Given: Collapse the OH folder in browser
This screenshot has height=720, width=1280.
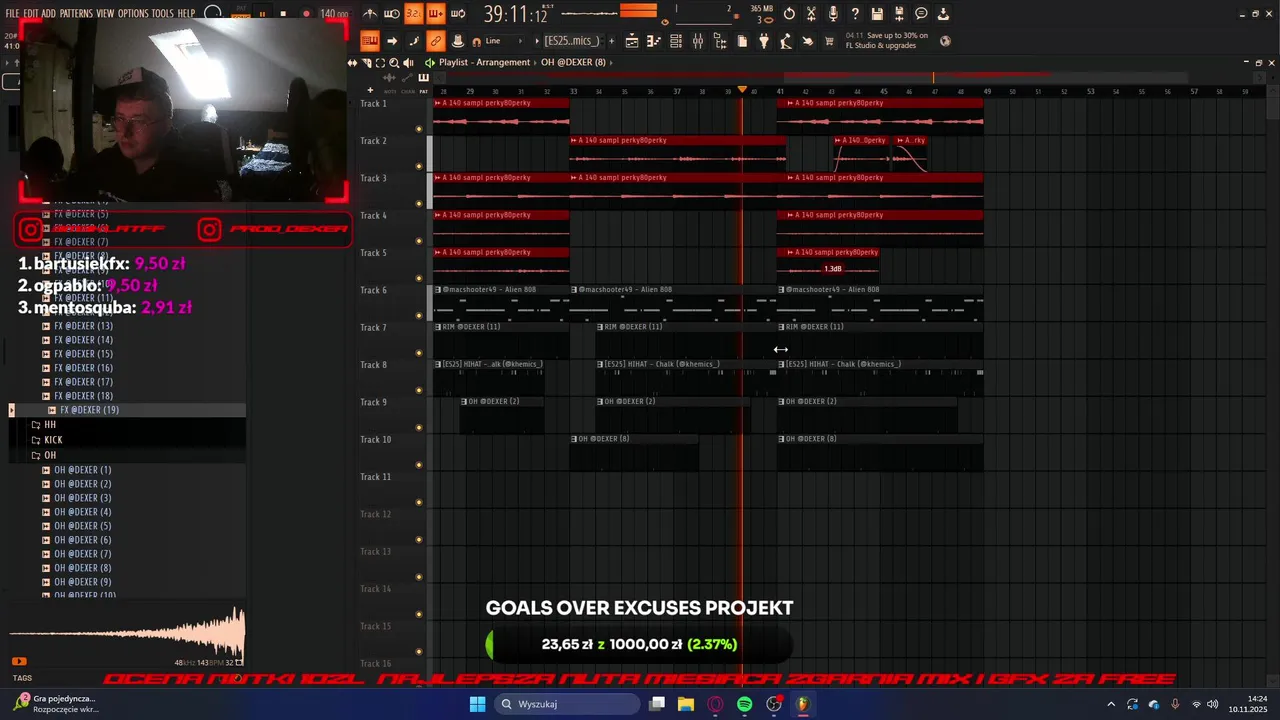Looking at the screenshot, I should [x=49, y=455].
